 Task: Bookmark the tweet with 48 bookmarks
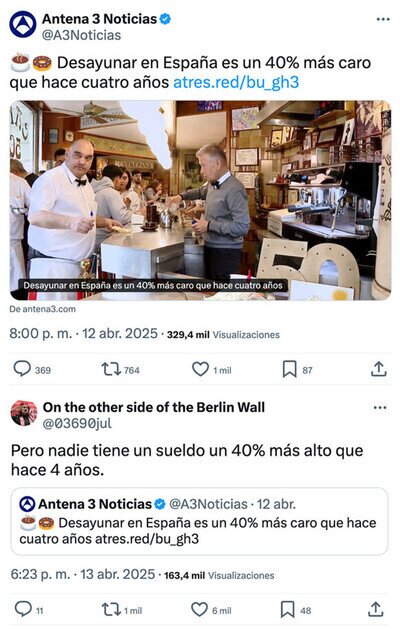pos(288,610)
